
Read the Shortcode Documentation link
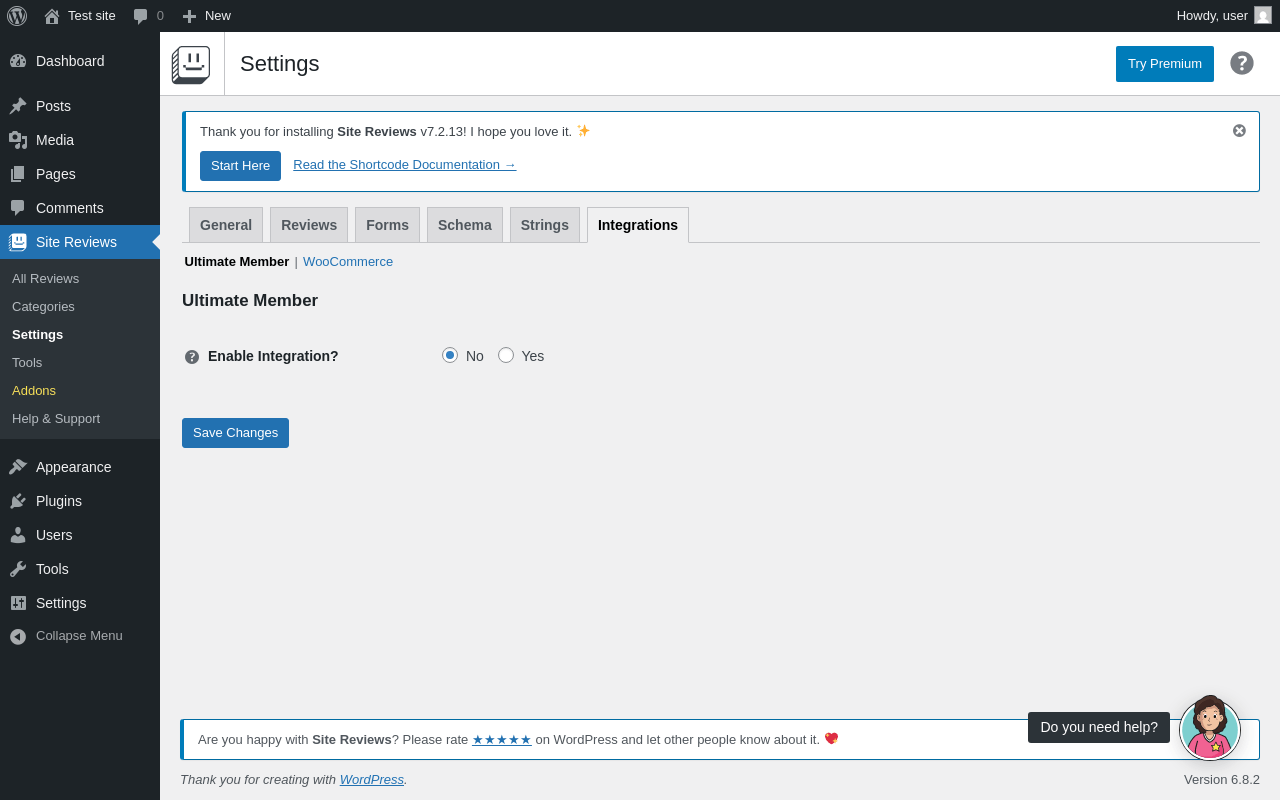click(x=405, y=164)
